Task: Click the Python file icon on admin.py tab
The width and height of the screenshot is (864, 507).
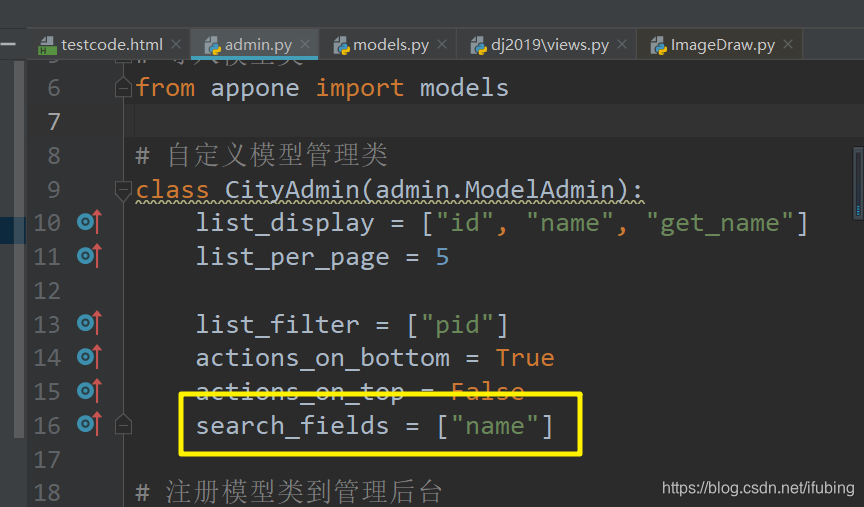Action: [x=212, y=45]
